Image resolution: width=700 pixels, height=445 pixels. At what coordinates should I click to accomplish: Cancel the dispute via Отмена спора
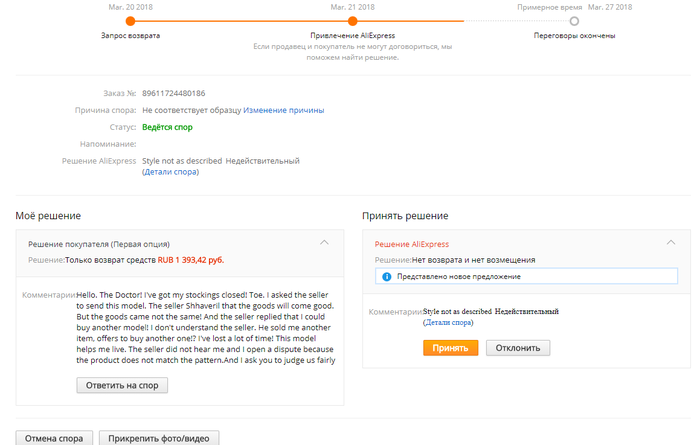55,438
